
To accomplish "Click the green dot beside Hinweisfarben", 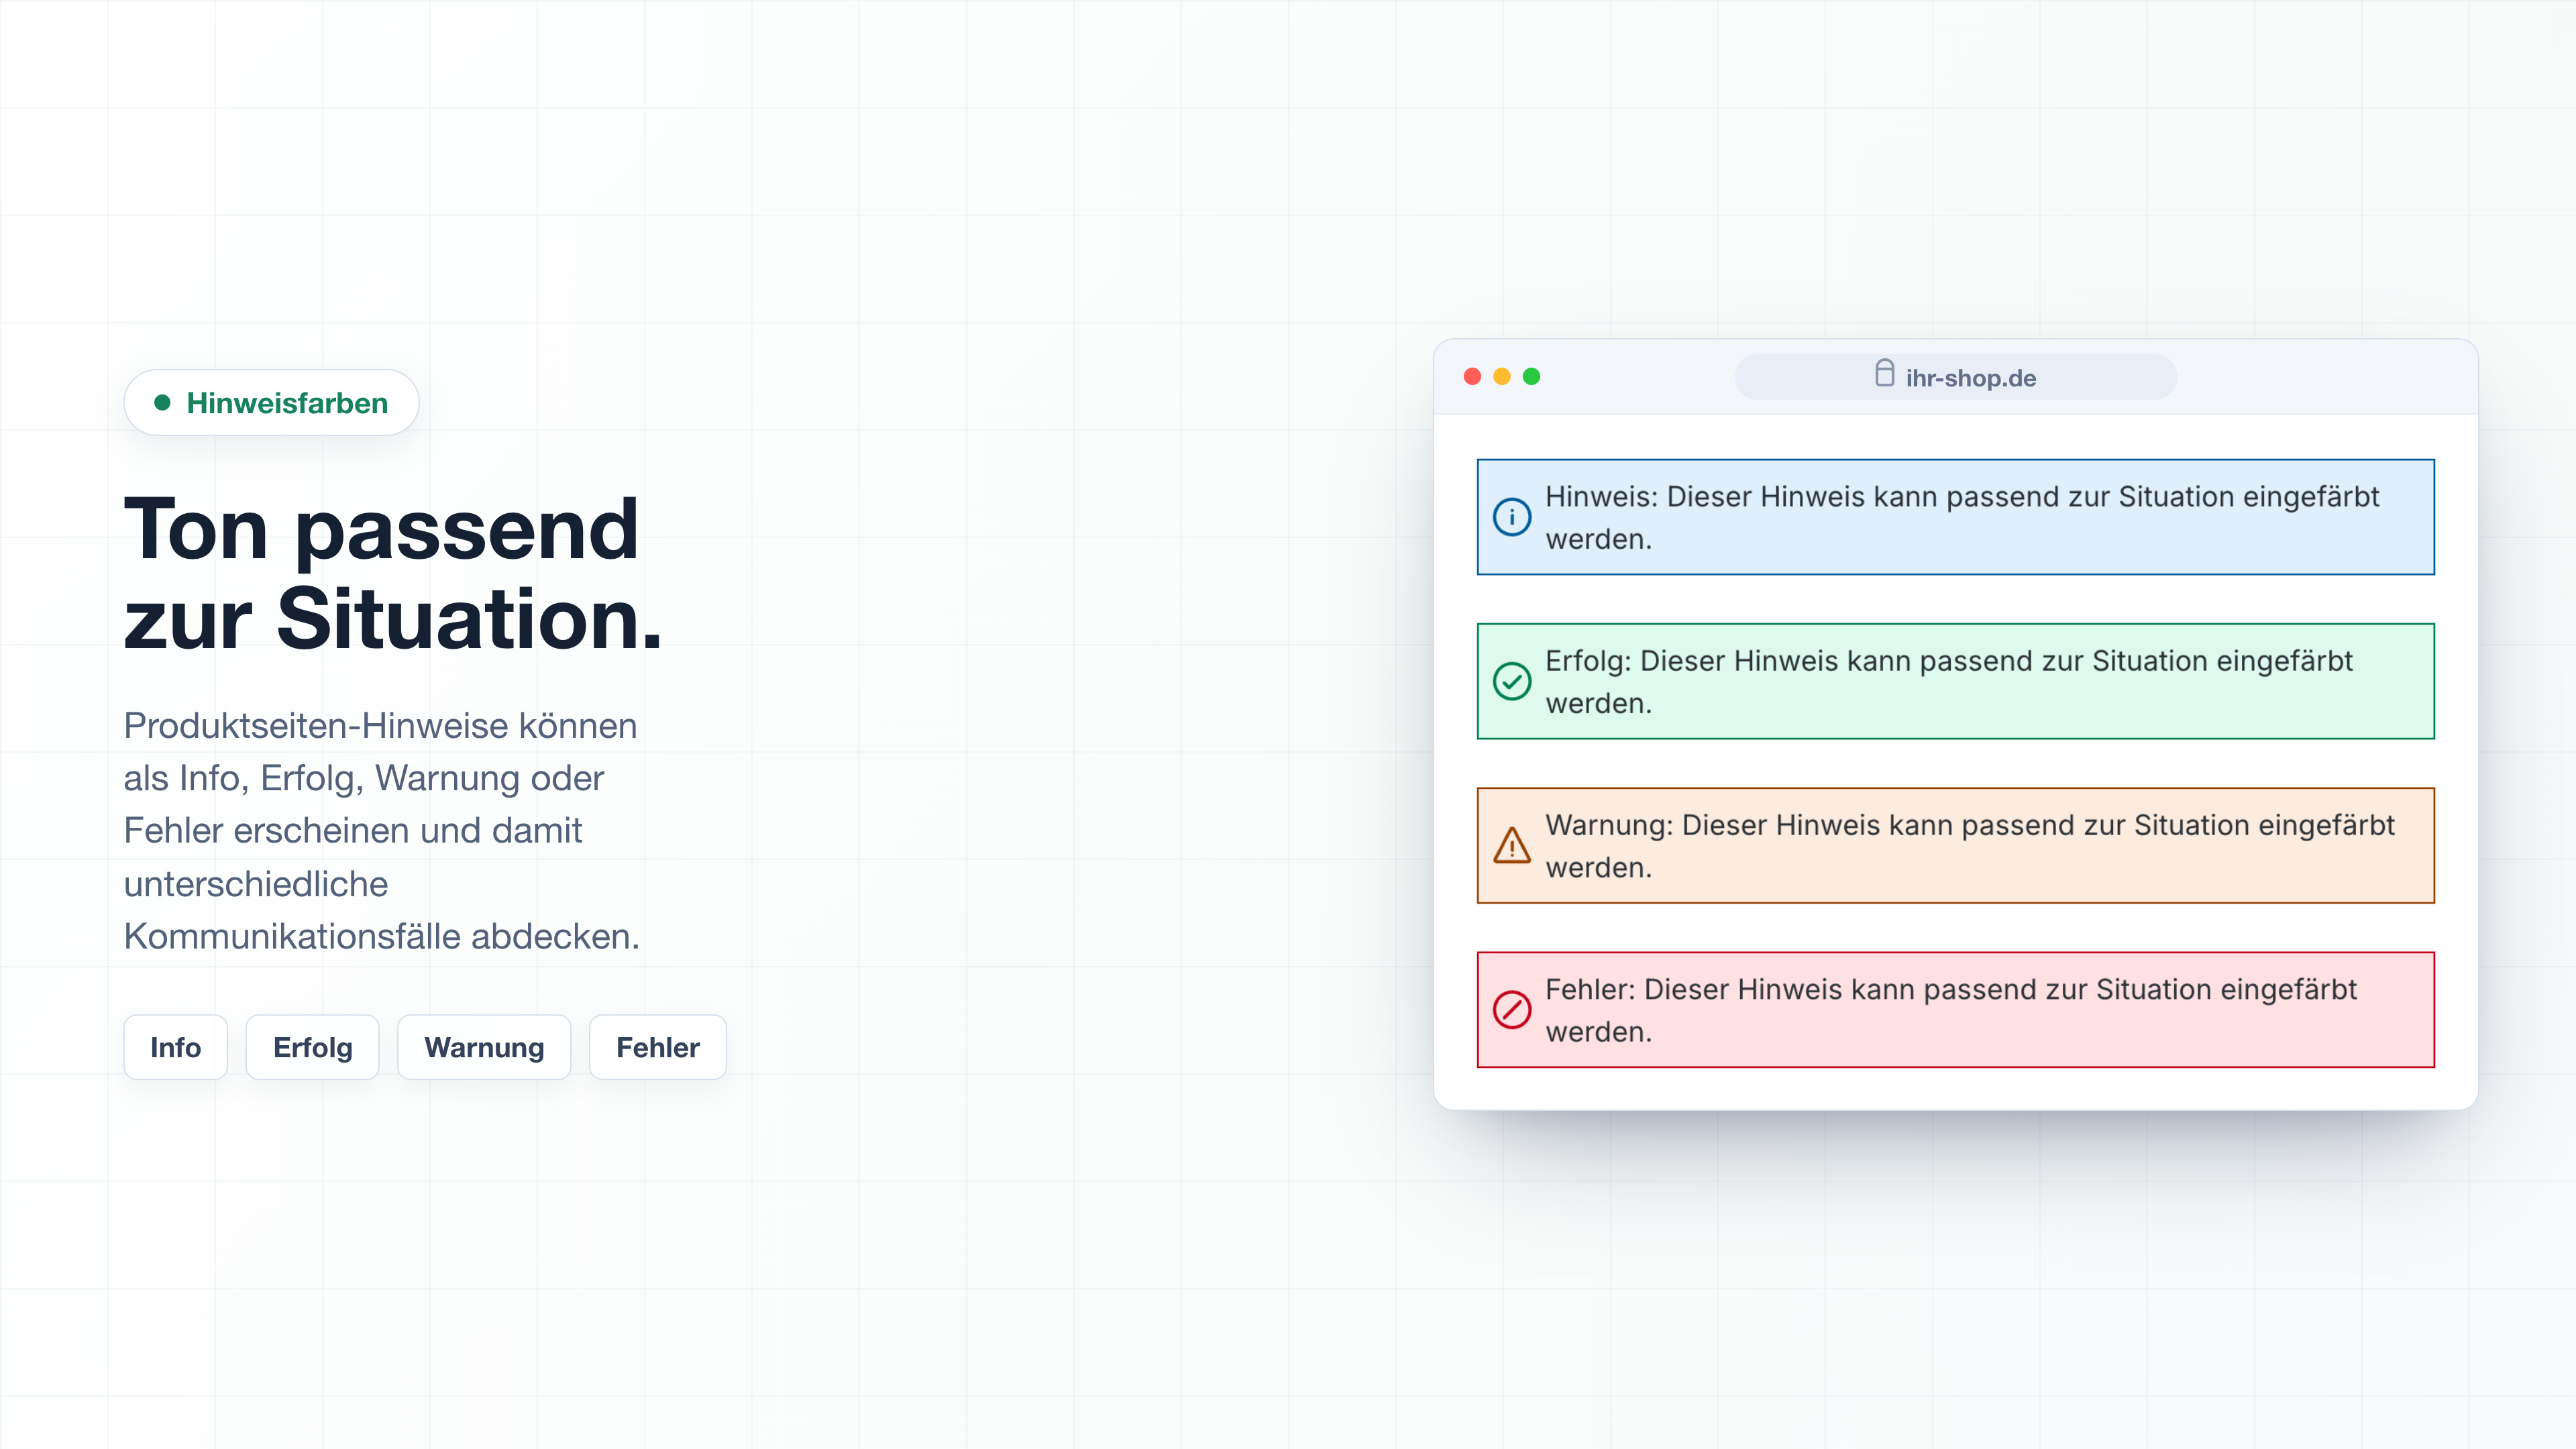I will pyautogui.click(x=162, y=402).
